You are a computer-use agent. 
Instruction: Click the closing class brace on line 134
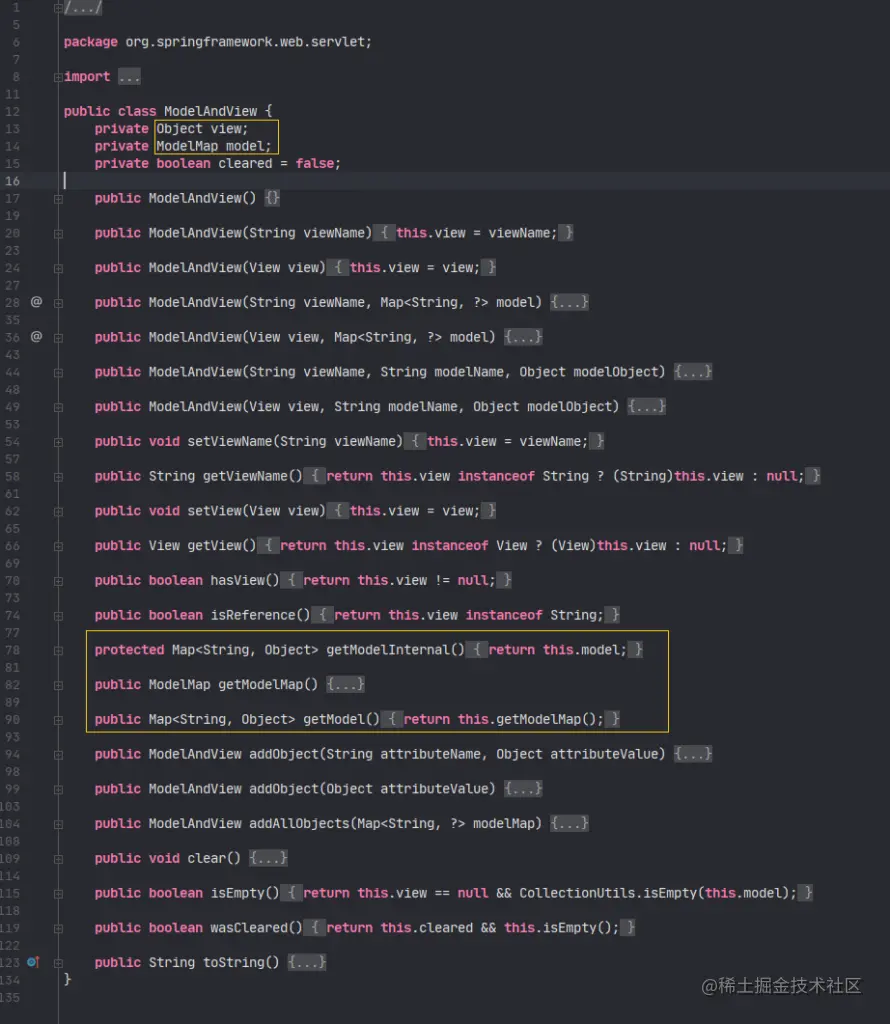pyautogui.click(x=67, y=978)
